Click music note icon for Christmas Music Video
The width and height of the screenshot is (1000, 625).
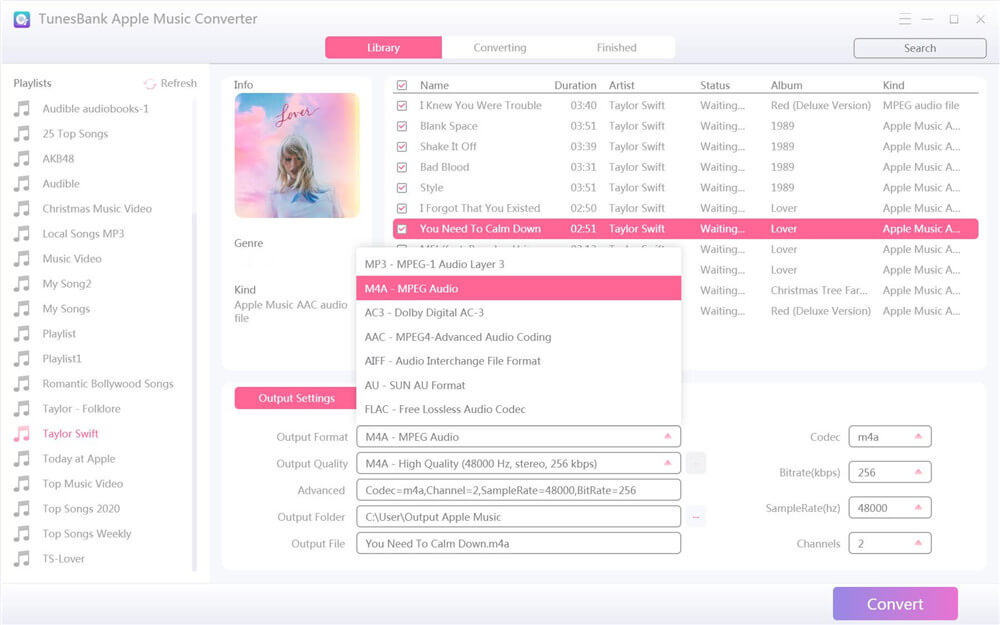[22, 209]
